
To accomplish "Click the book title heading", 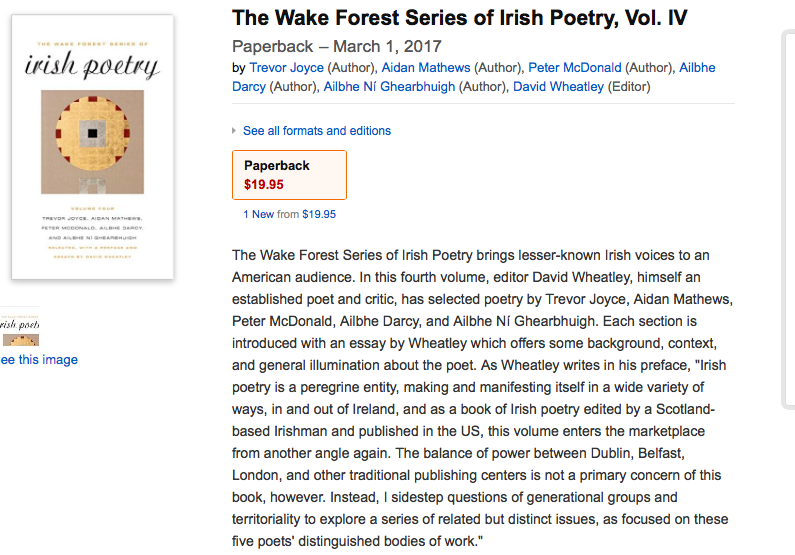I will point(459,18).
